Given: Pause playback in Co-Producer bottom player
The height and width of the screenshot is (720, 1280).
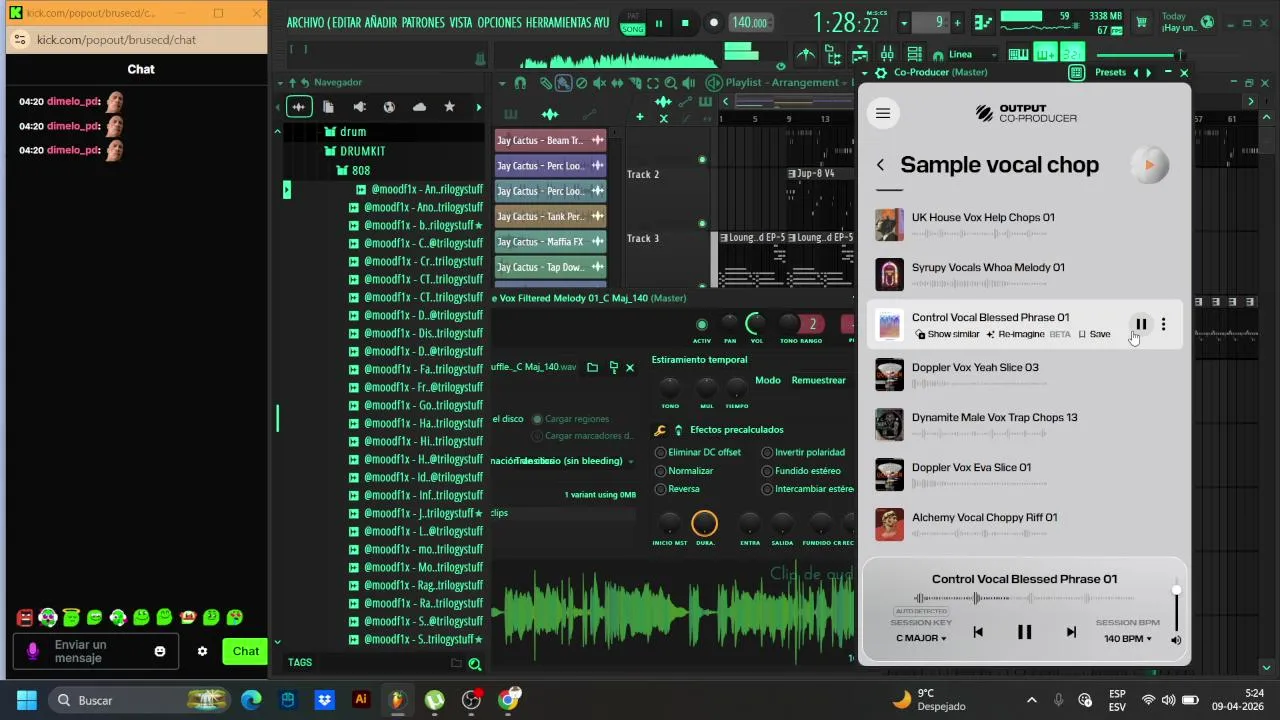Looking at the screenshot, I should pos(1024,632).
